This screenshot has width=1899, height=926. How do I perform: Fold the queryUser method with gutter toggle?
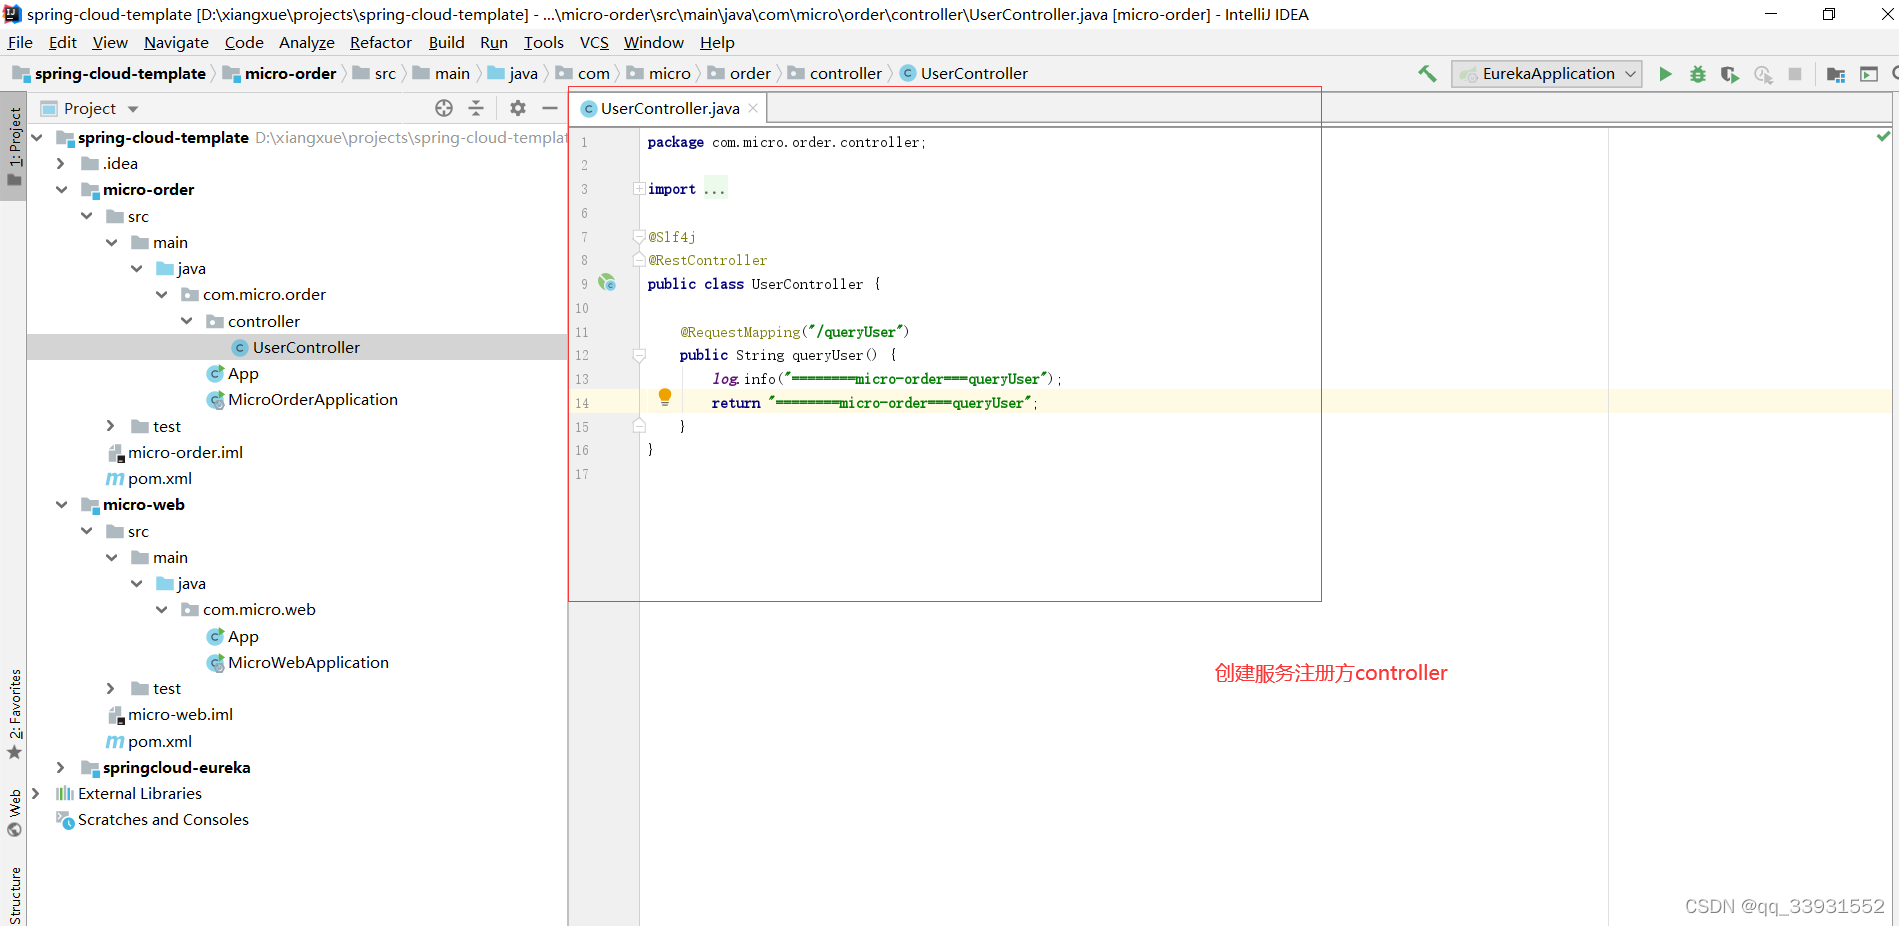(x=639, y=355)
